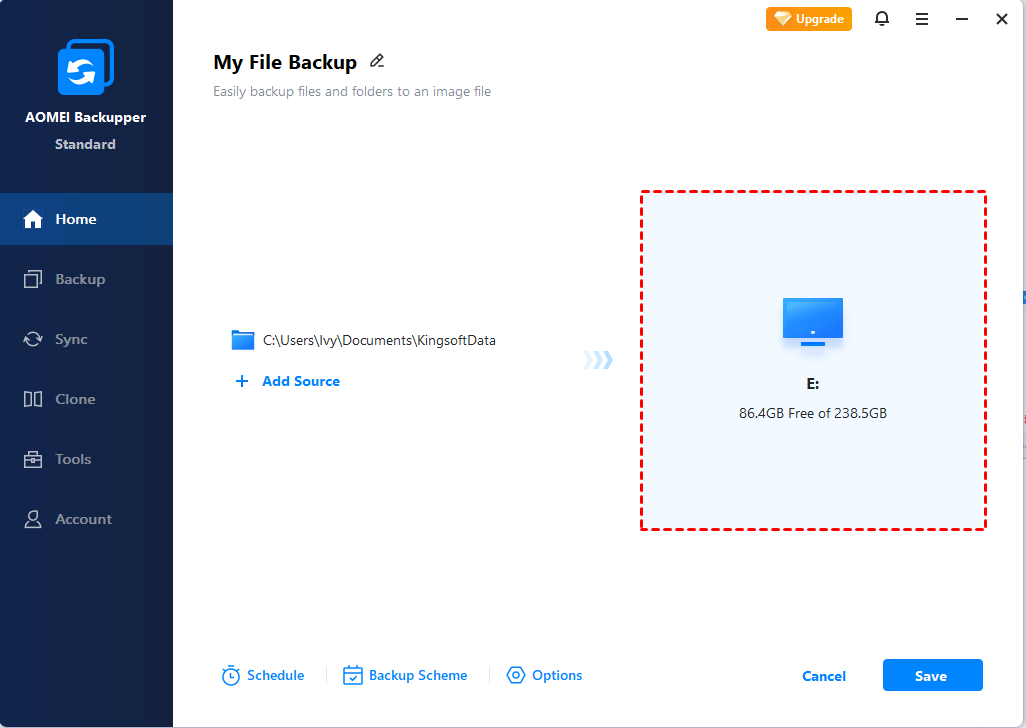
Task: Click the pencil icon to rename backup task
Action: pyautogui.click(x=376, y=61)
